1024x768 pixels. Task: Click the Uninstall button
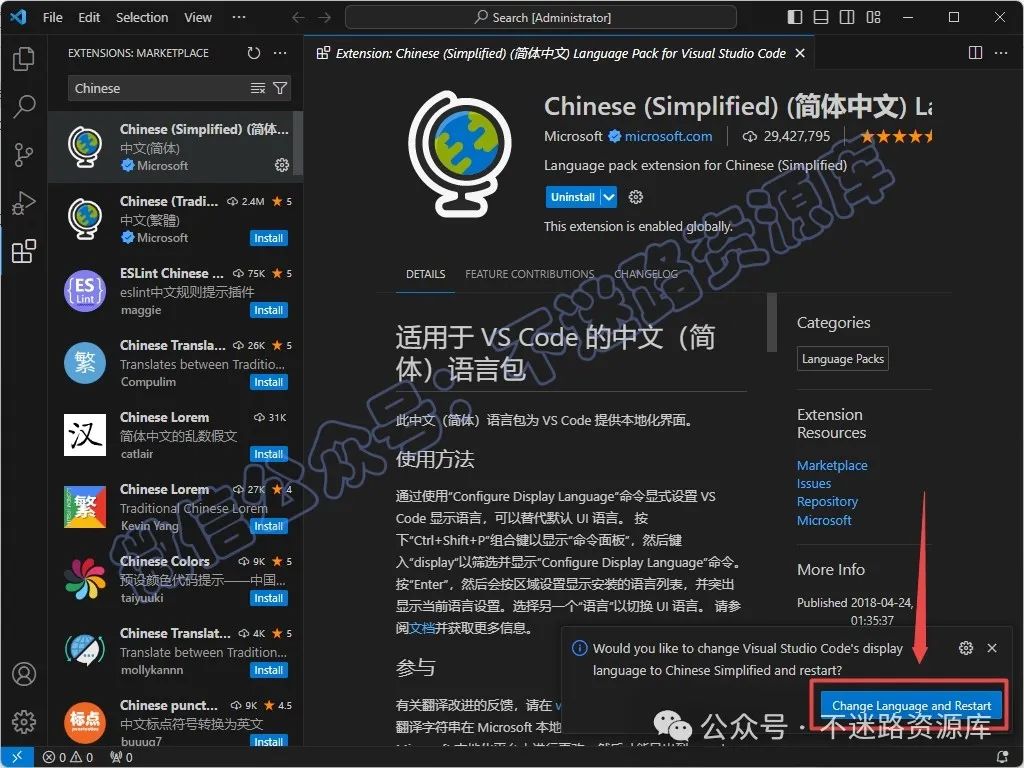pyautogui.click(x=573, y=197)
